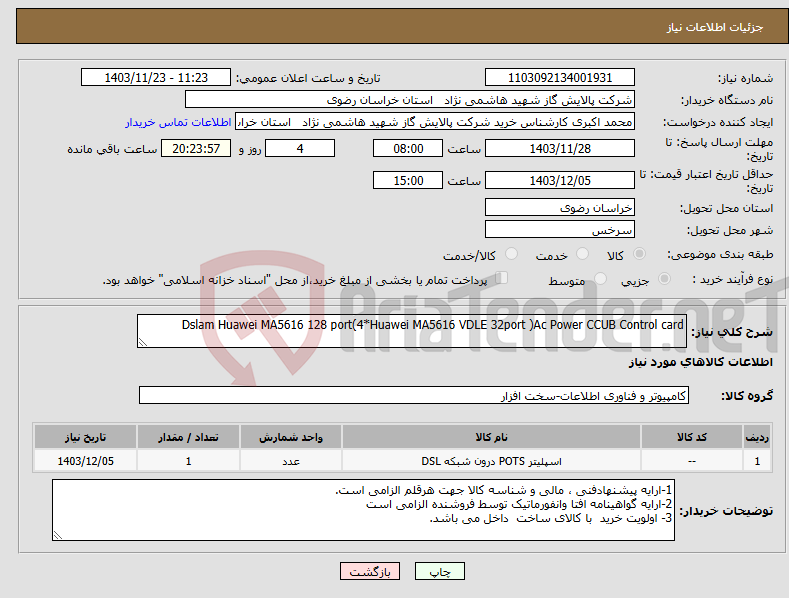The image size is (789, 598).
Task: Click the کد کالا column header
Action: (692, 437)
